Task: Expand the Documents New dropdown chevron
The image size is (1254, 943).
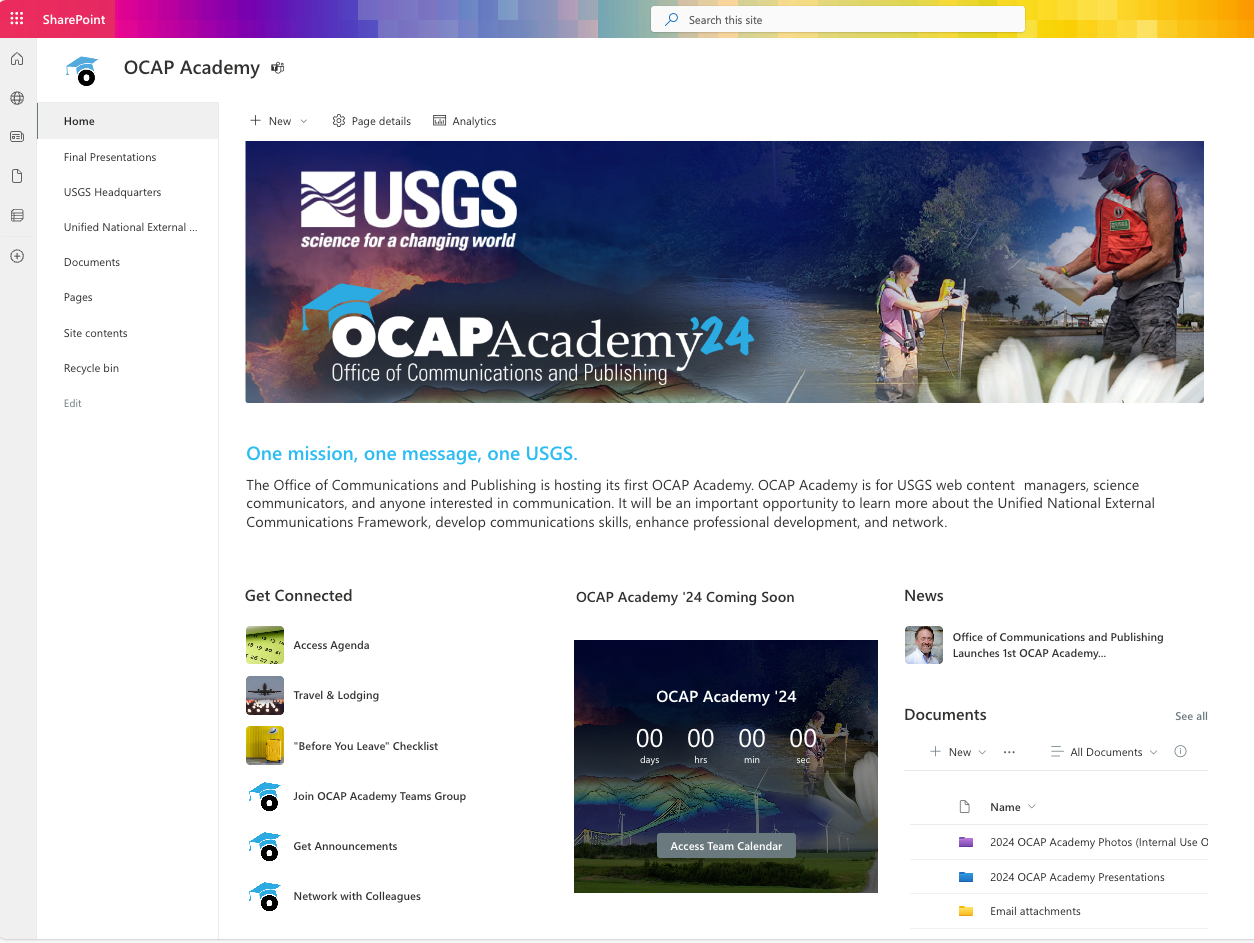Action: [x=982, y=752]
